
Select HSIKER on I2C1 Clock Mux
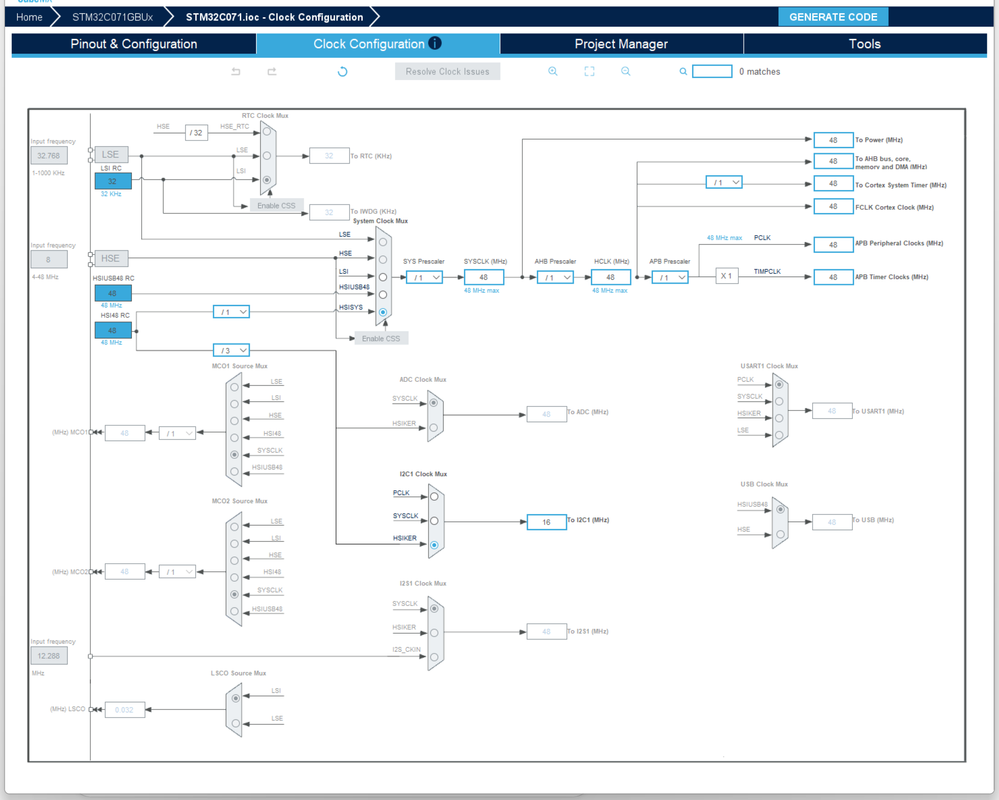pos(434,545)
